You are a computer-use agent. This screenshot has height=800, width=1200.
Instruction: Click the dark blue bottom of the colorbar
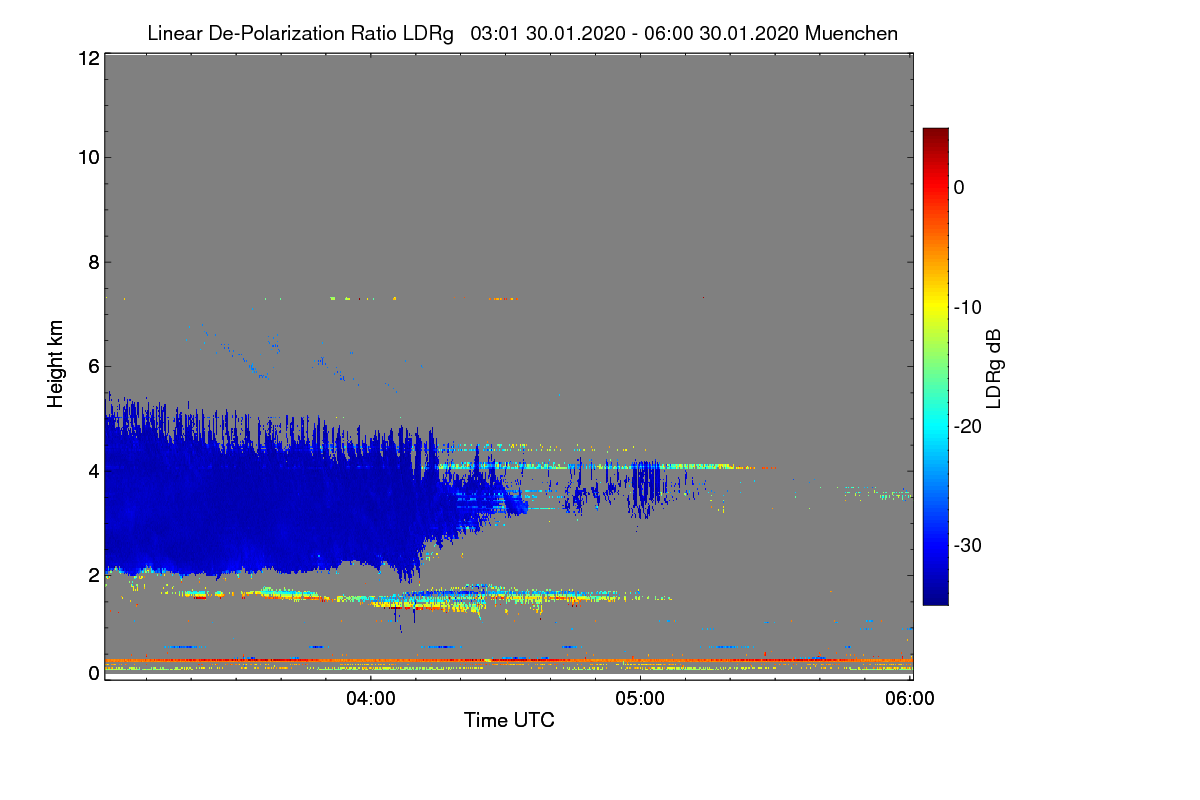tap(935, 593)
